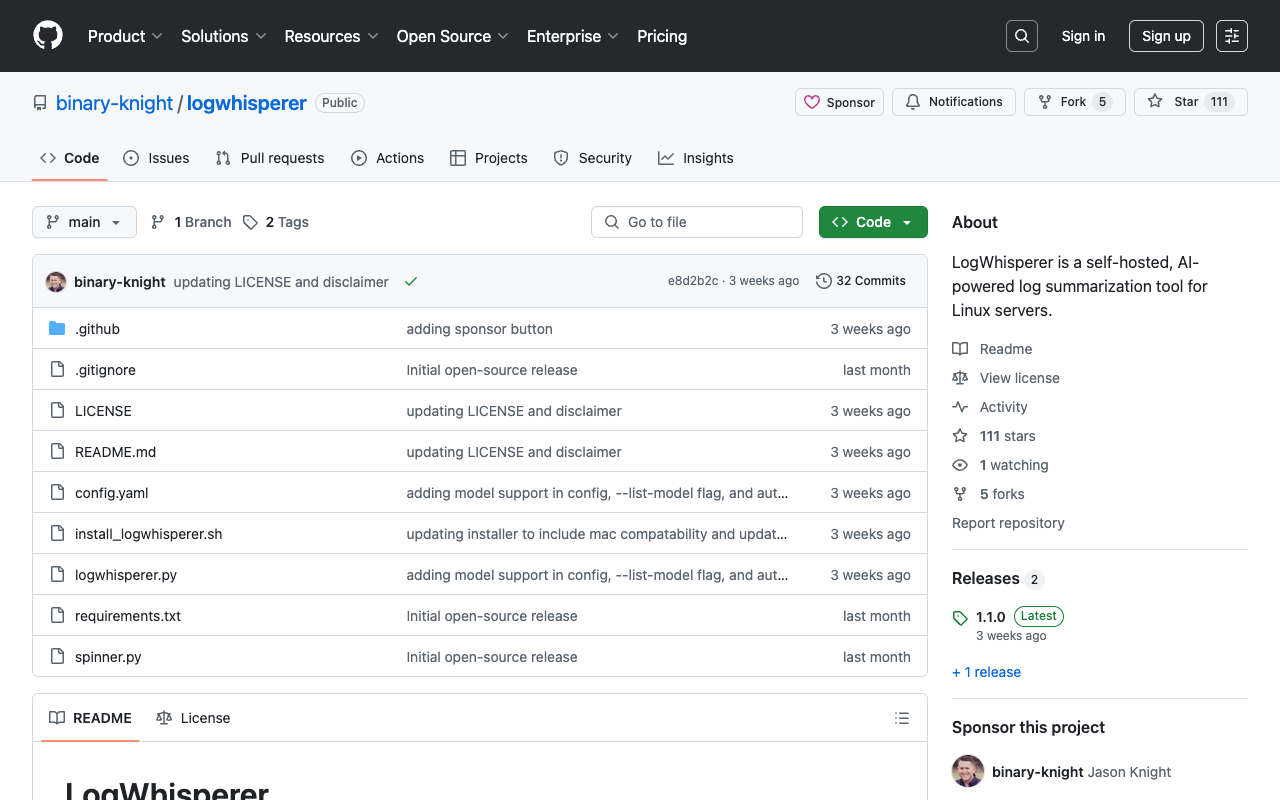Screen dimensions: 1280x800
Task: Click the Go to file search box
Action: pyautogui.click(x=696, y=221)
